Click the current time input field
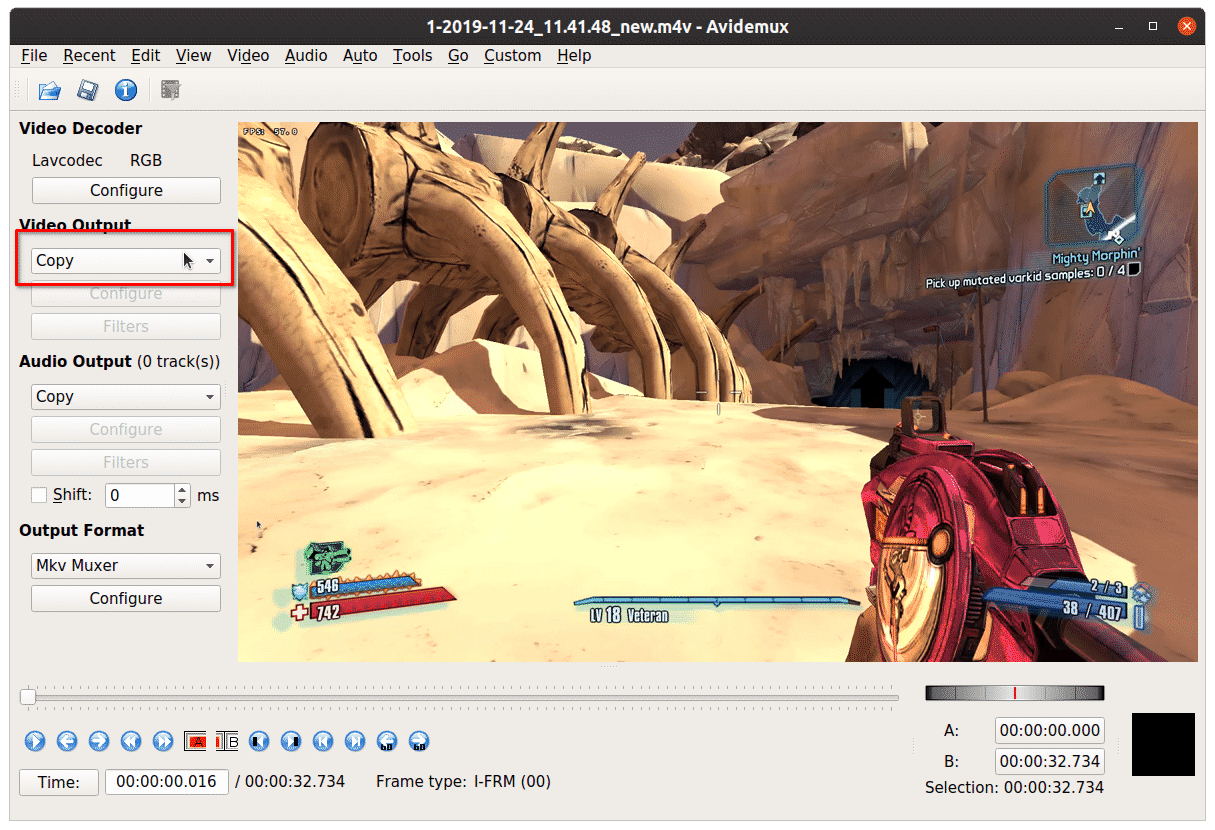 (166, 781)
